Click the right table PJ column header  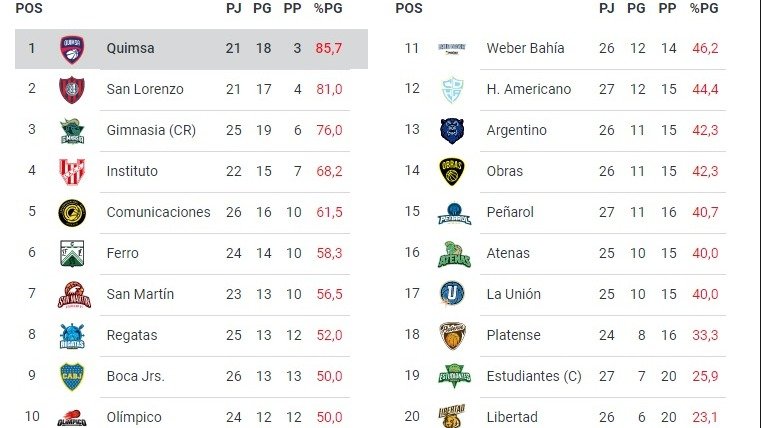607,8
